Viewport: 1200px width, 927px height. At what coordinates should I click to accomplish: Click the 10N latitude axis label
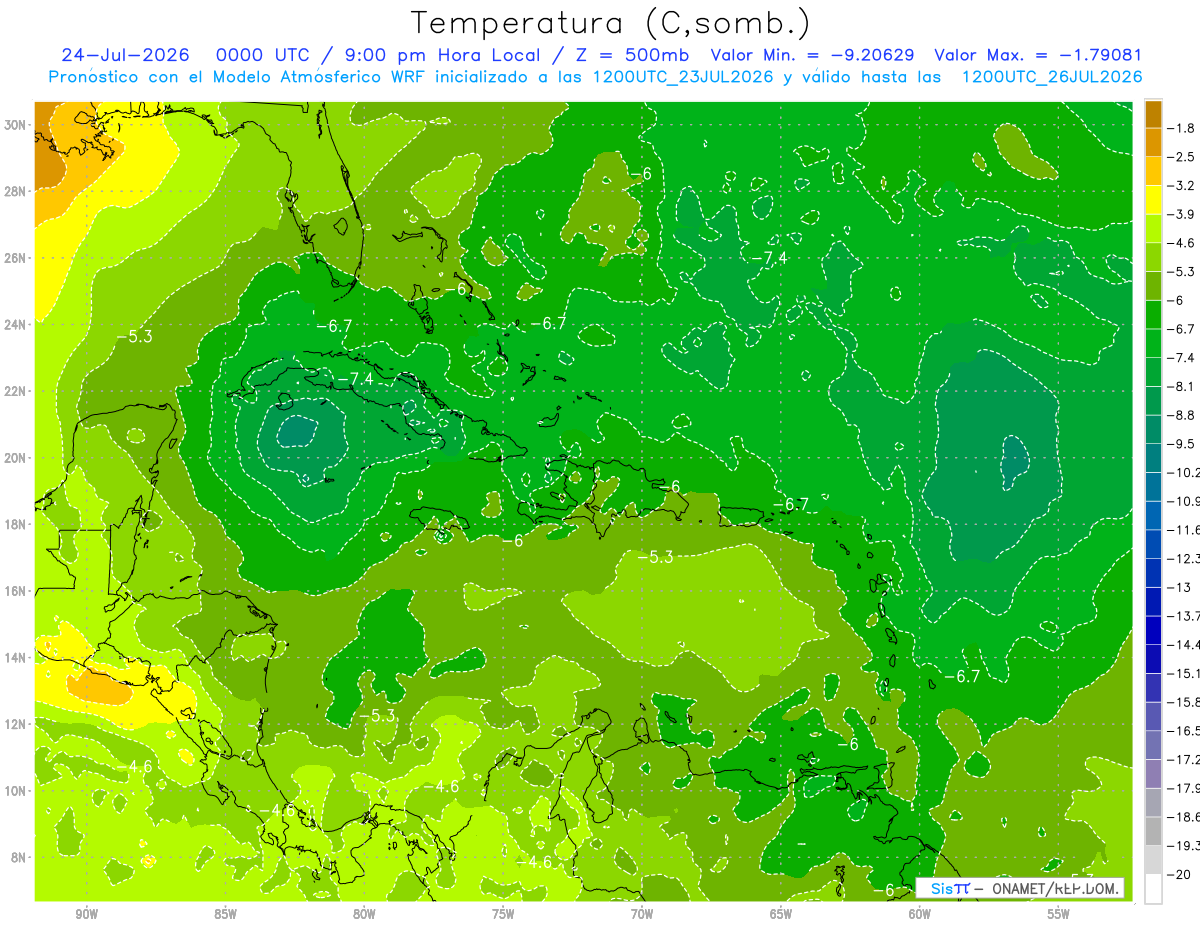pos(16,790)
